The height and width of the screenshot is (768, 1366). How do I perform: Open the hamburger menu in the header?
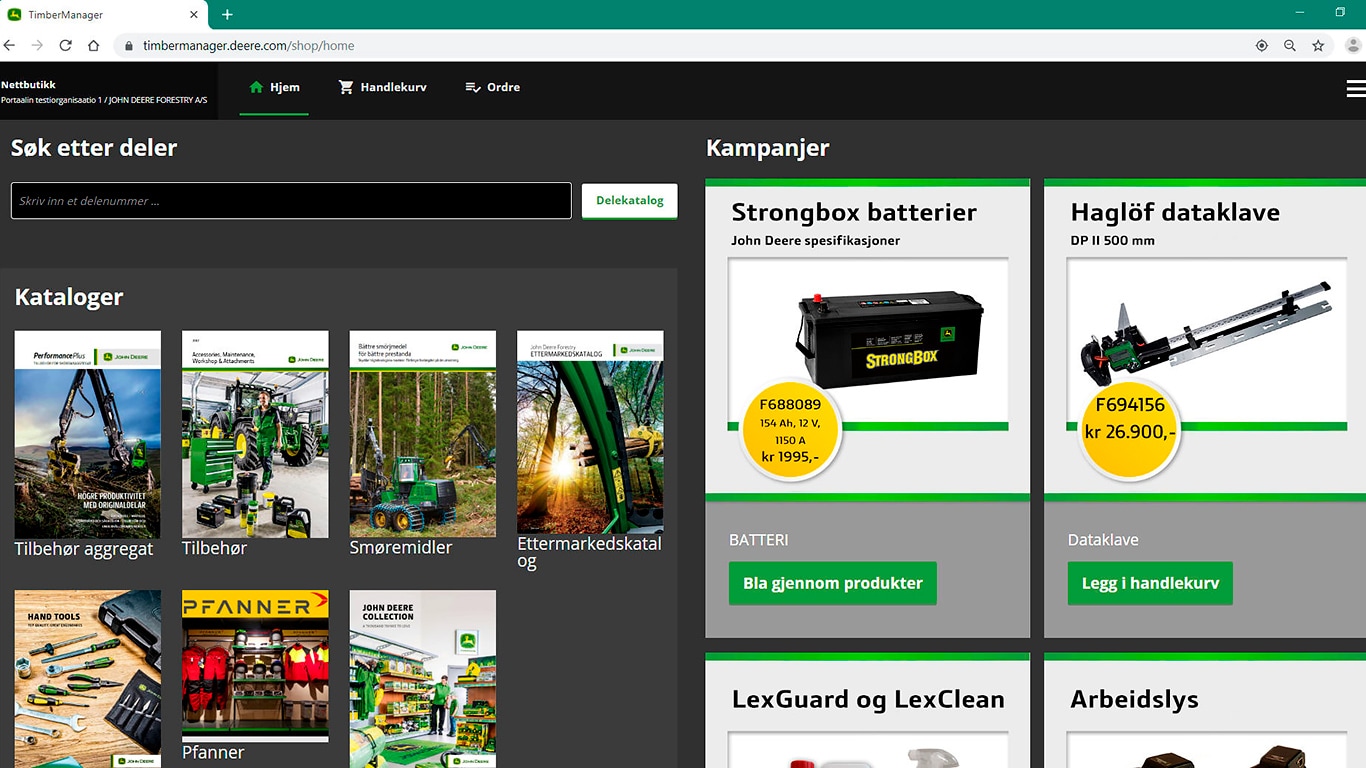click(x=1356, y=89)
